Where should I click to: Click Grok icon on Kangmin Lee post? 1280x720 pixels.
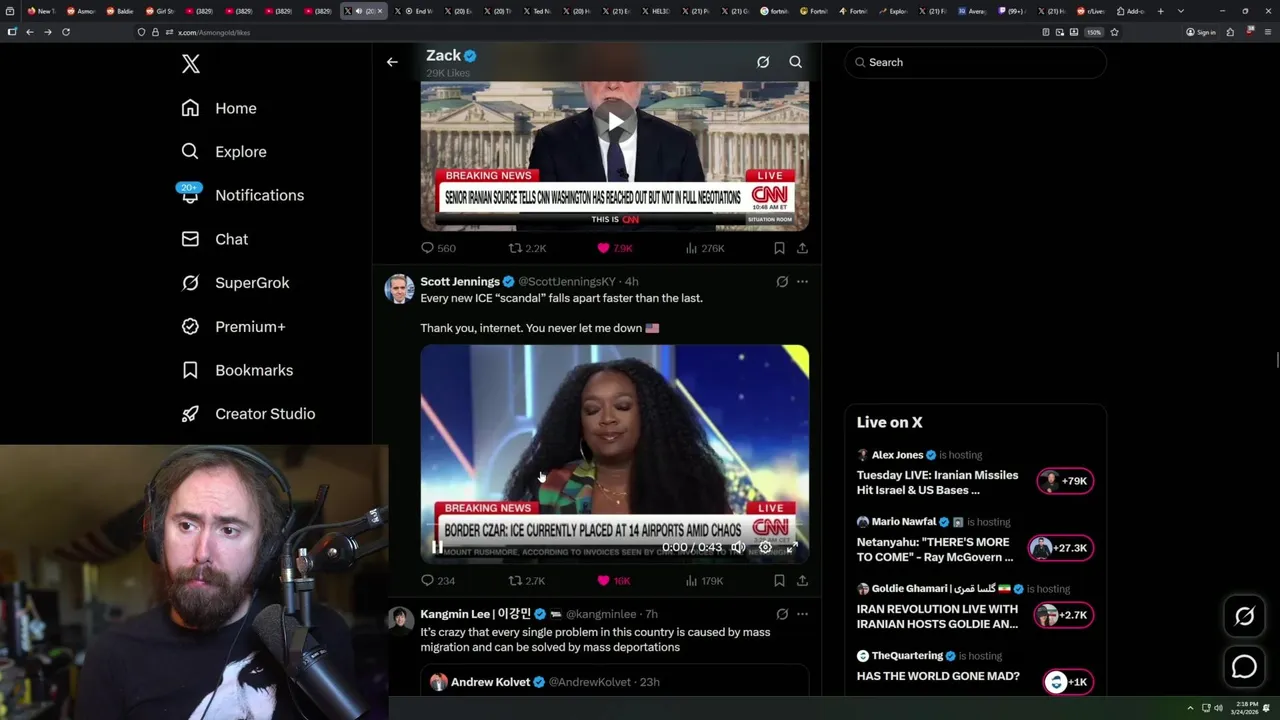(x=782, y=614)
